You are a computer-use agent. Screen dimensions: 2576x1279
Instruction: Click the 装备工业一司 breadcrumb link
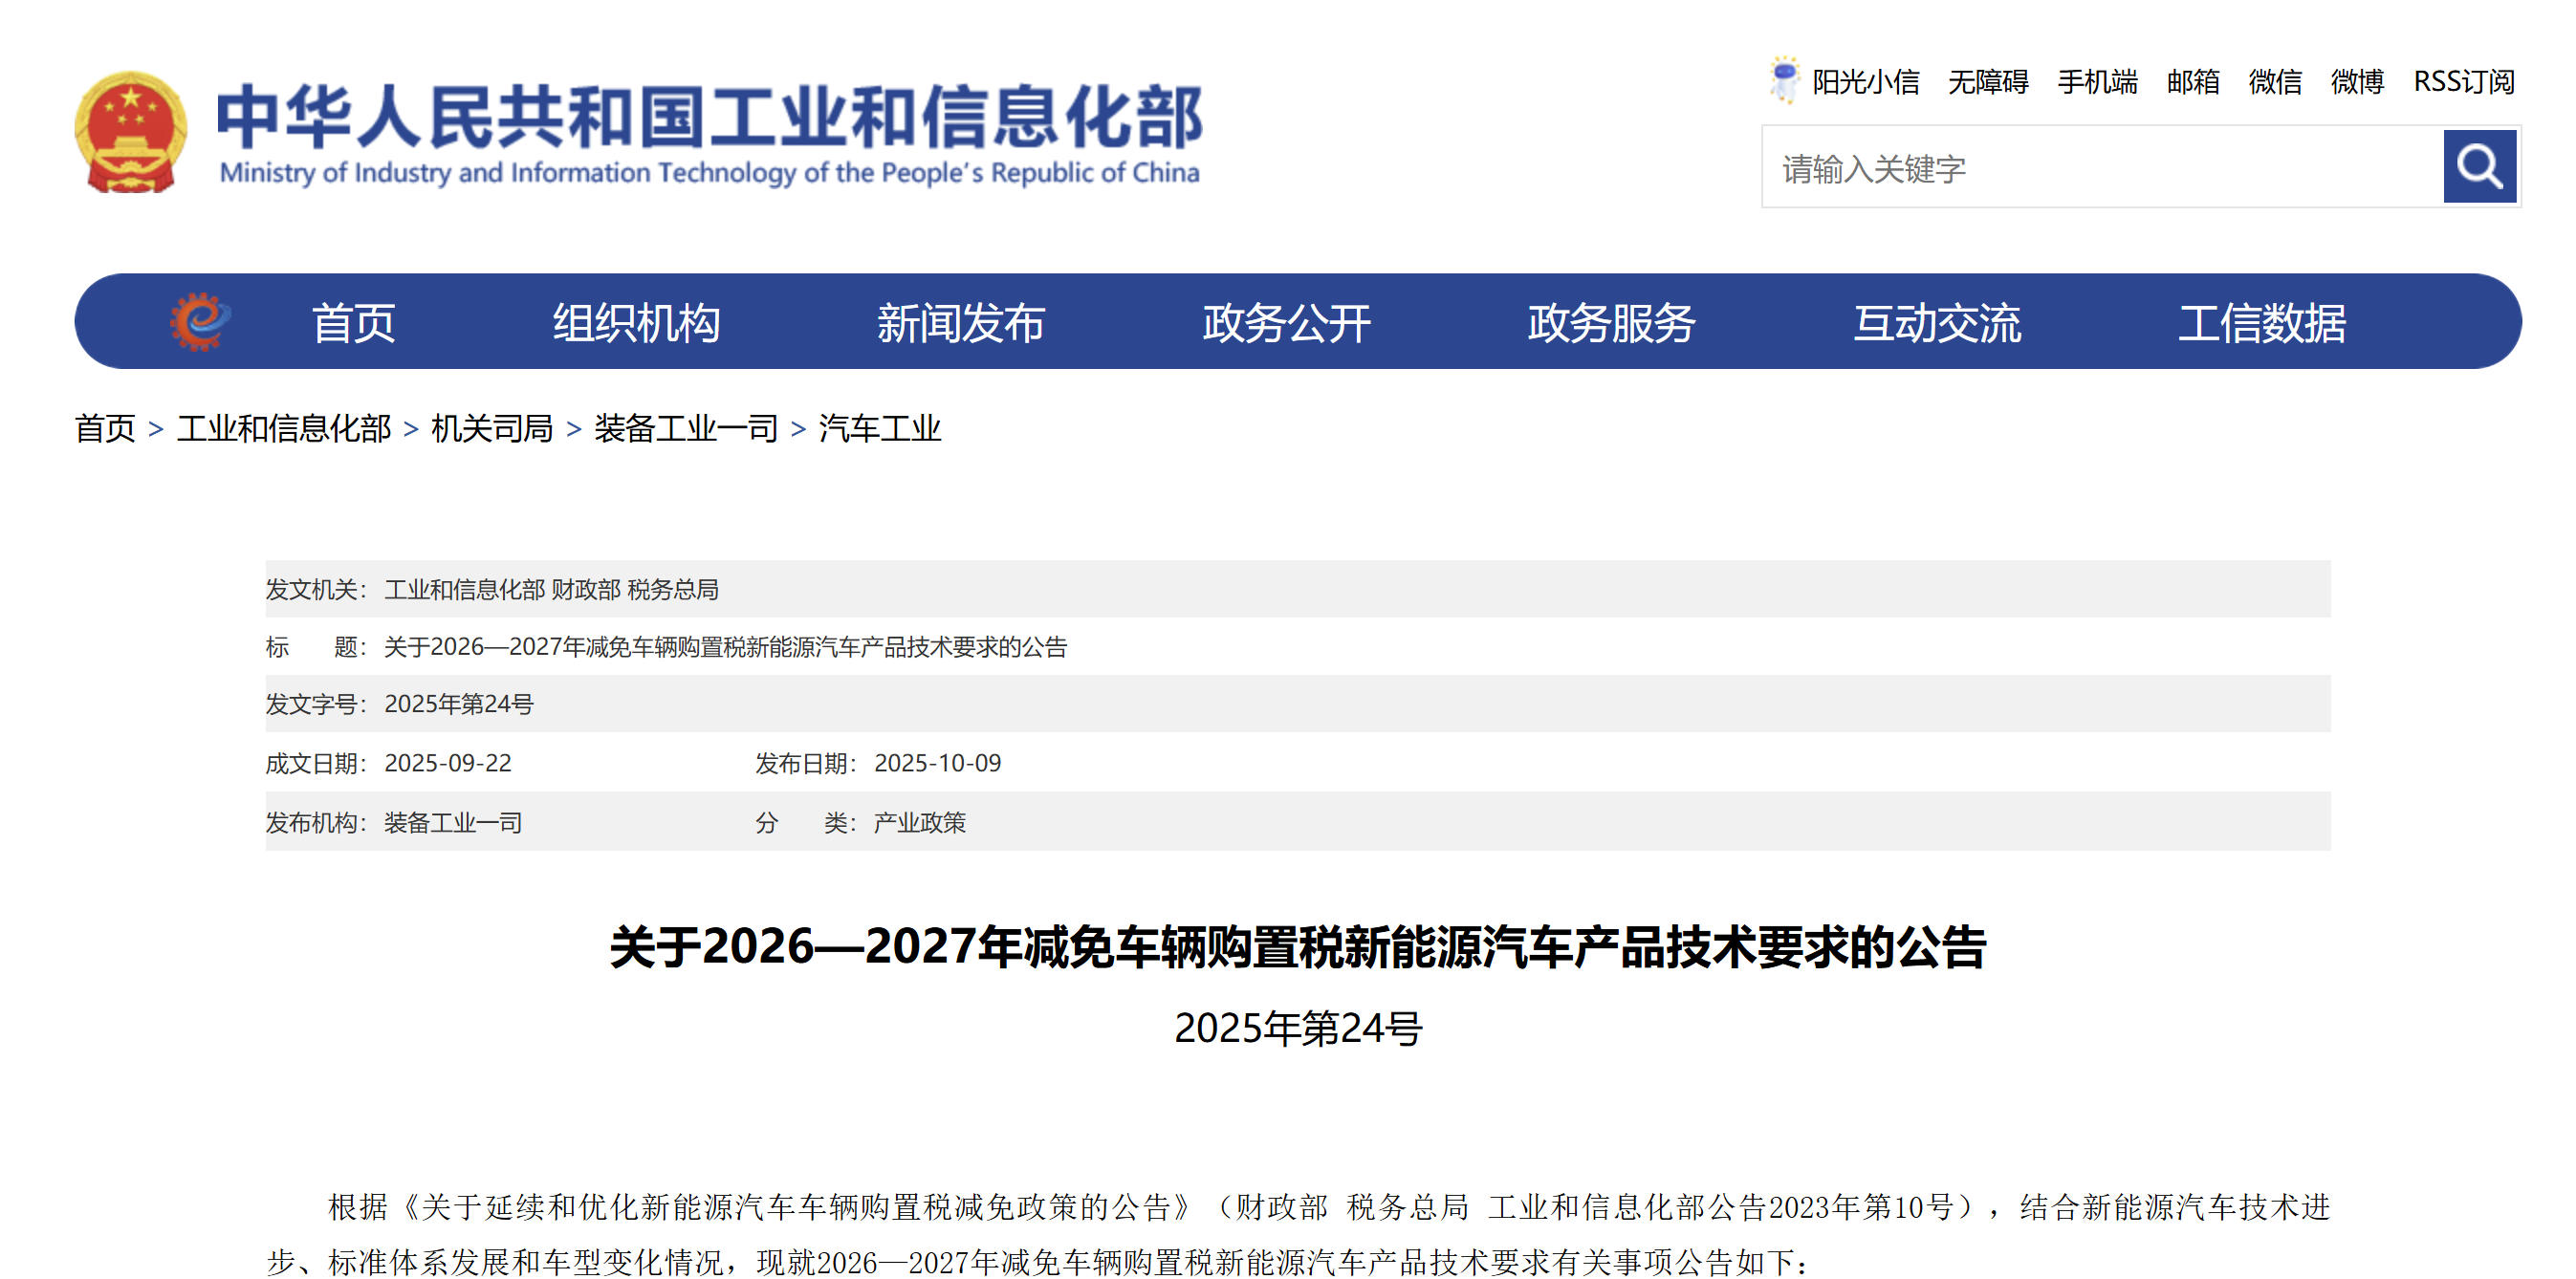(685, 429)
